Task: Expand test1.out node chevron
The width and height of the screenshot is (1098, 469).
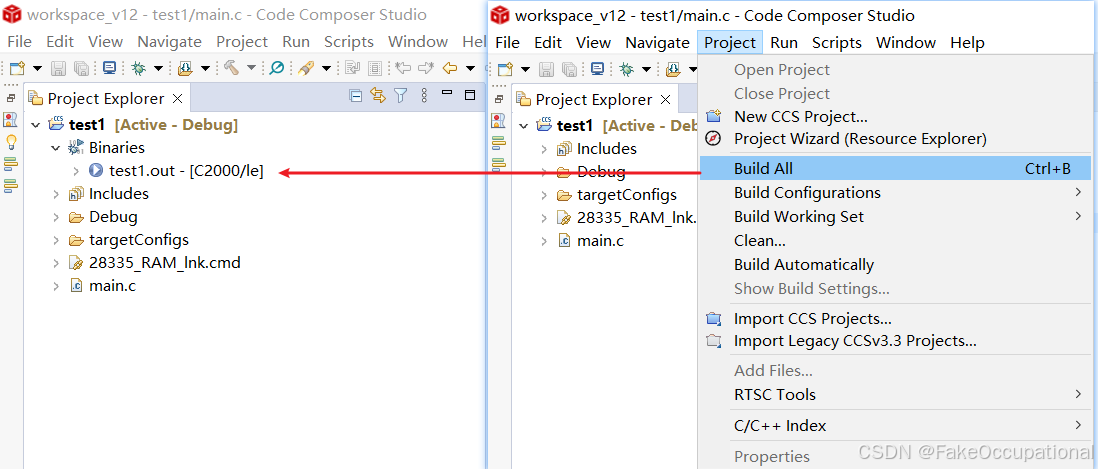Action: 76,171
